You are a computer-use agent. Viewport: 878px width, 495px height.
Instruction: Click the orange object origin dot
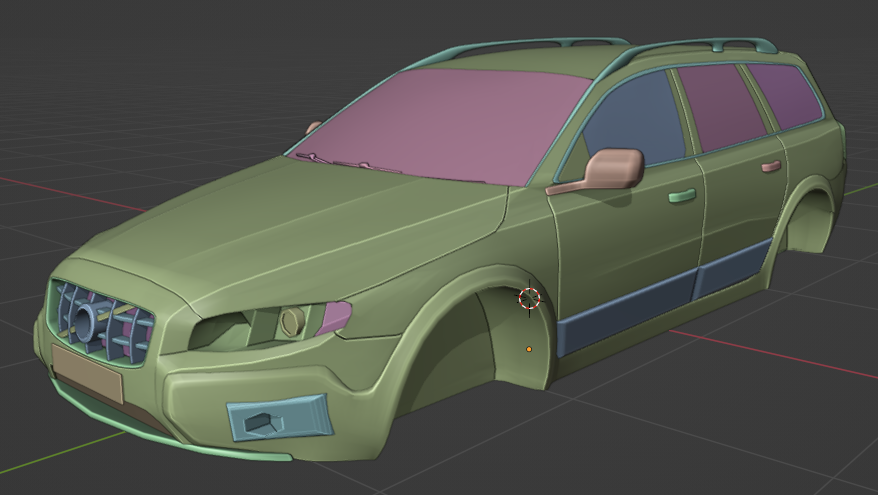click(529, 349)
